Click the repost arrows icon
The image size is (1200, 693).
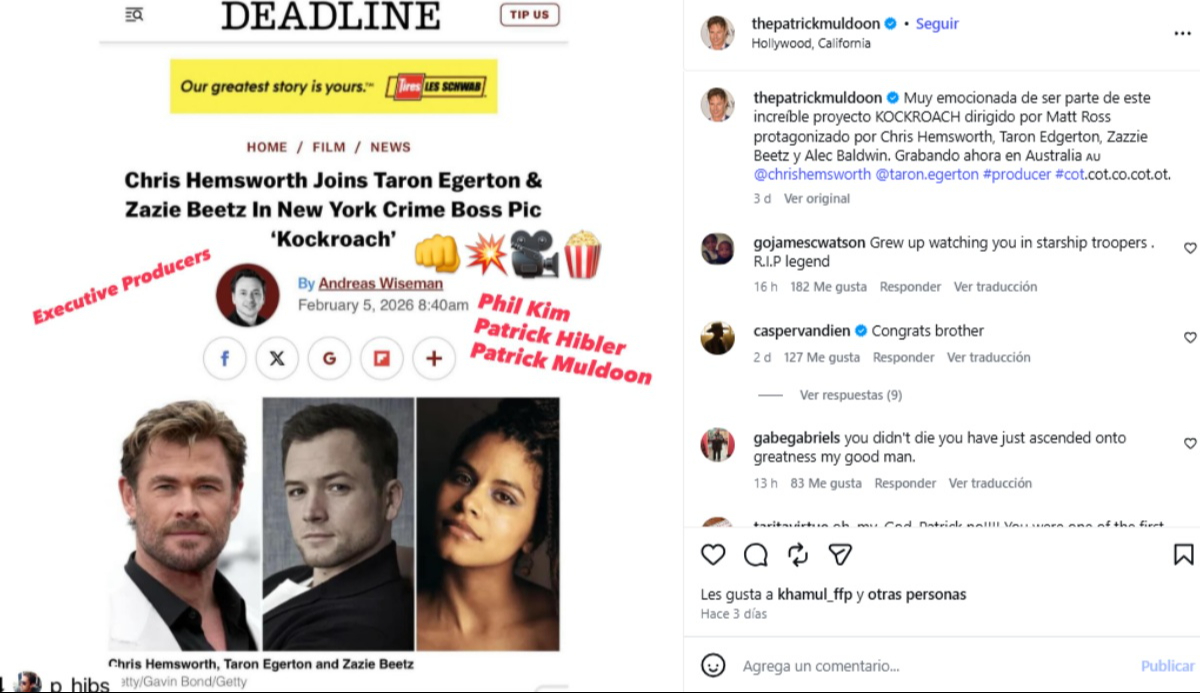point(798,554)
